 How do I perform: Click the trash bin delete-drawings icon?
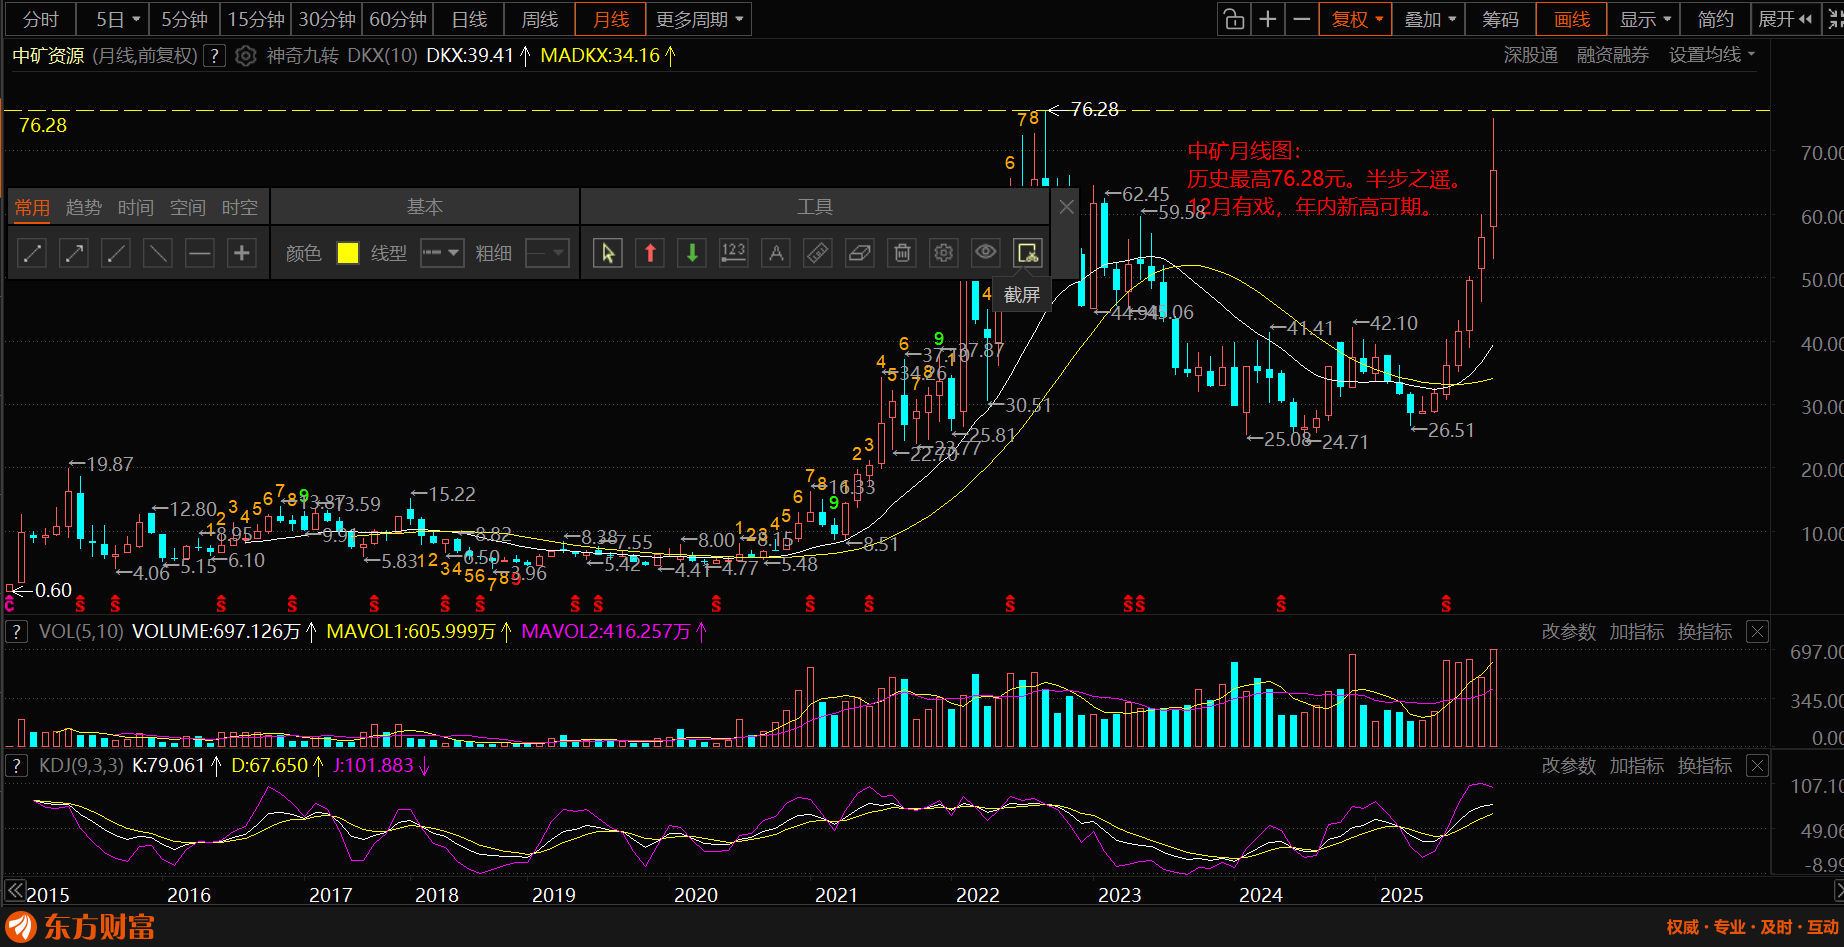[x=902, y=253]
